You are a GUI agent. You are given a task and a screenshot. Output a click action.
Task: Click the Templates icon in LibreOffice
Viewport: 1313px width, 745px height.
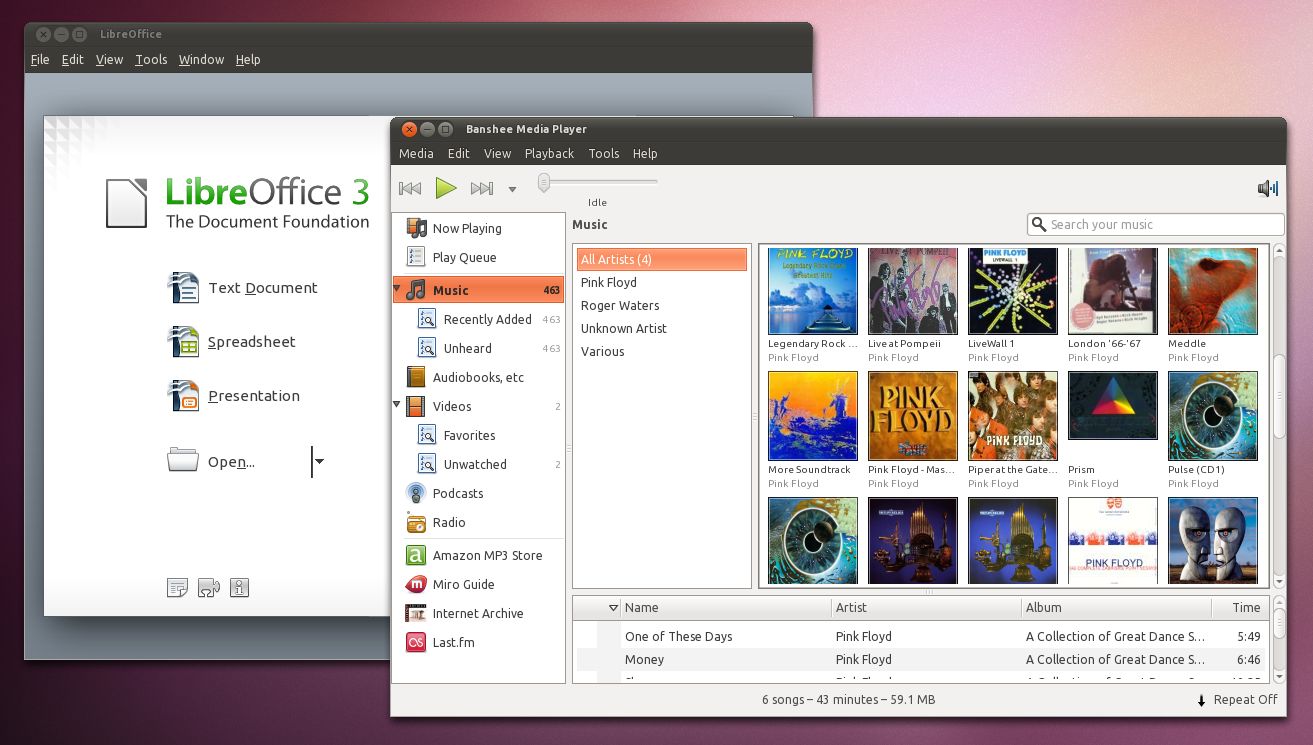[x=177, y=588]
